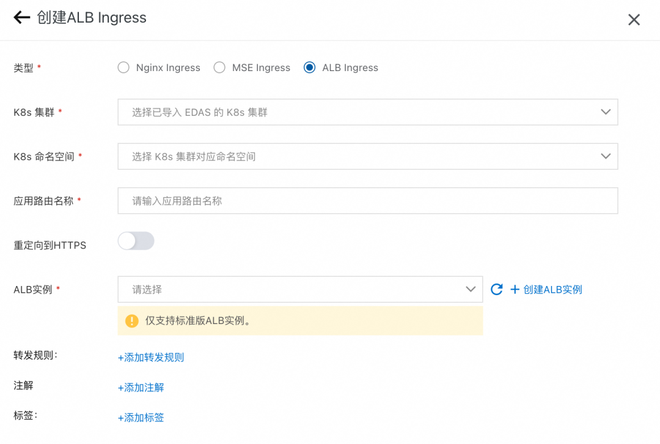The width and height of the screenshot is (660, 444).
Task: Select the Nginx Ingress radio button
Action: pyautogui.click(x=123, y=67)
